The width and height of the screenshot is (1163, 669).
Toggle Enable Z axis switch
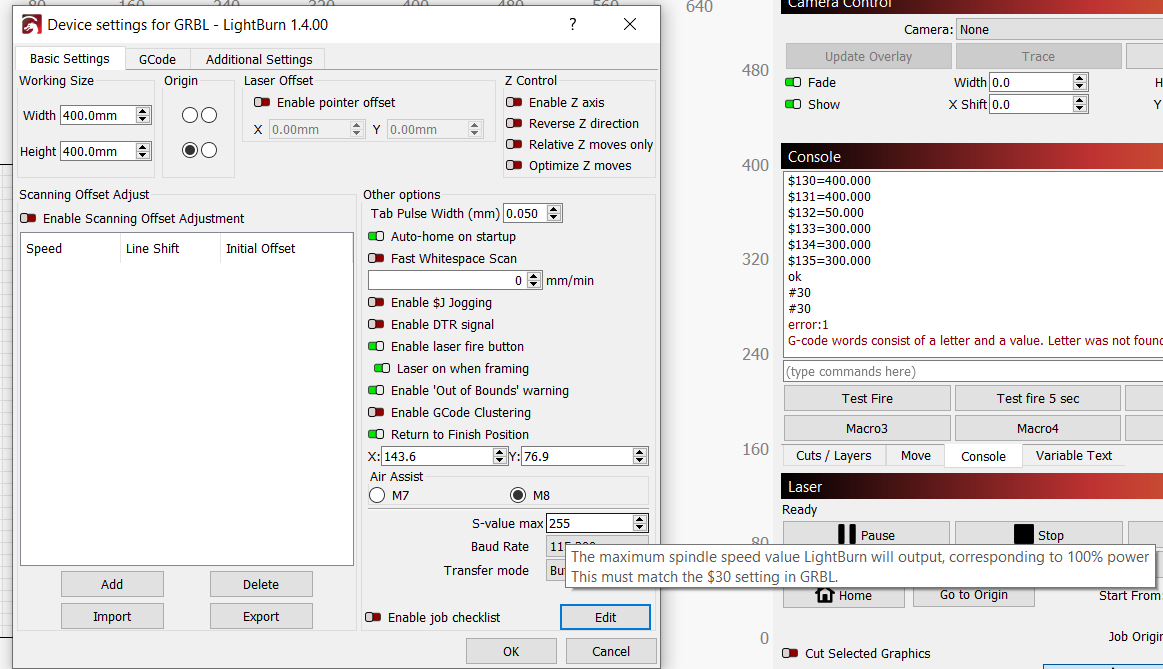pos(514,102)
